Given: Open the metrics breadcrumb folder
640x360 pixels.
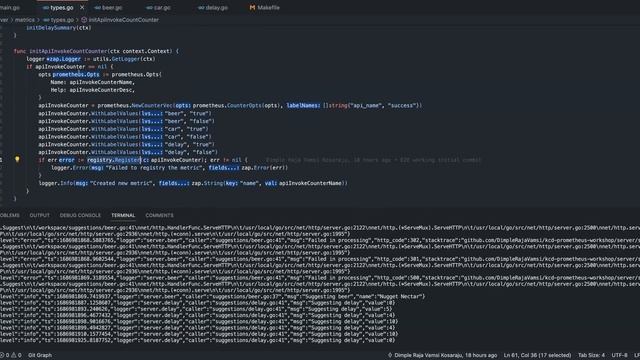Looking at the screenshot, I should coord(25,20).
